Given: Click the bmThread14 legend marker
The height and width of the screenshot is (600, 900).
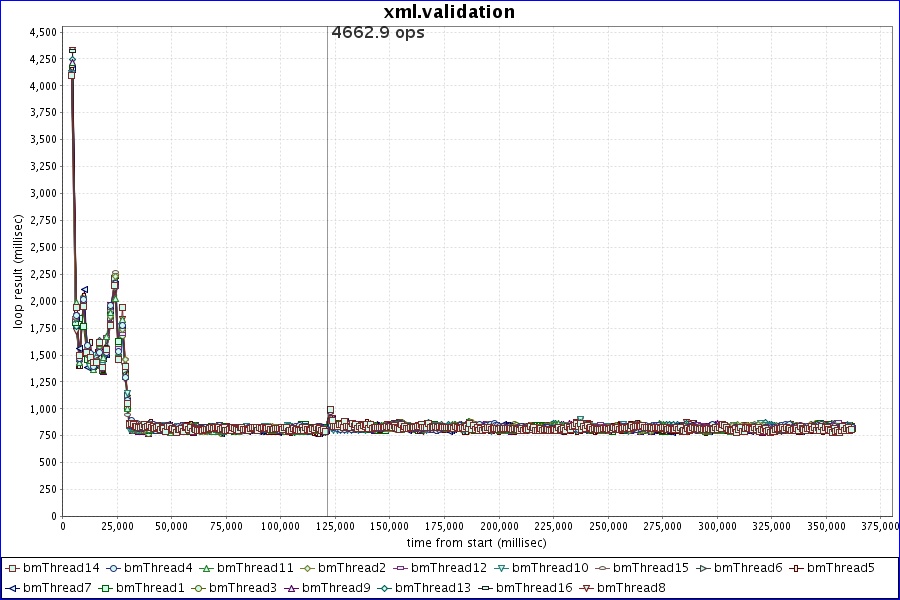Looking at the screenshot, I should tap(12, 568).
